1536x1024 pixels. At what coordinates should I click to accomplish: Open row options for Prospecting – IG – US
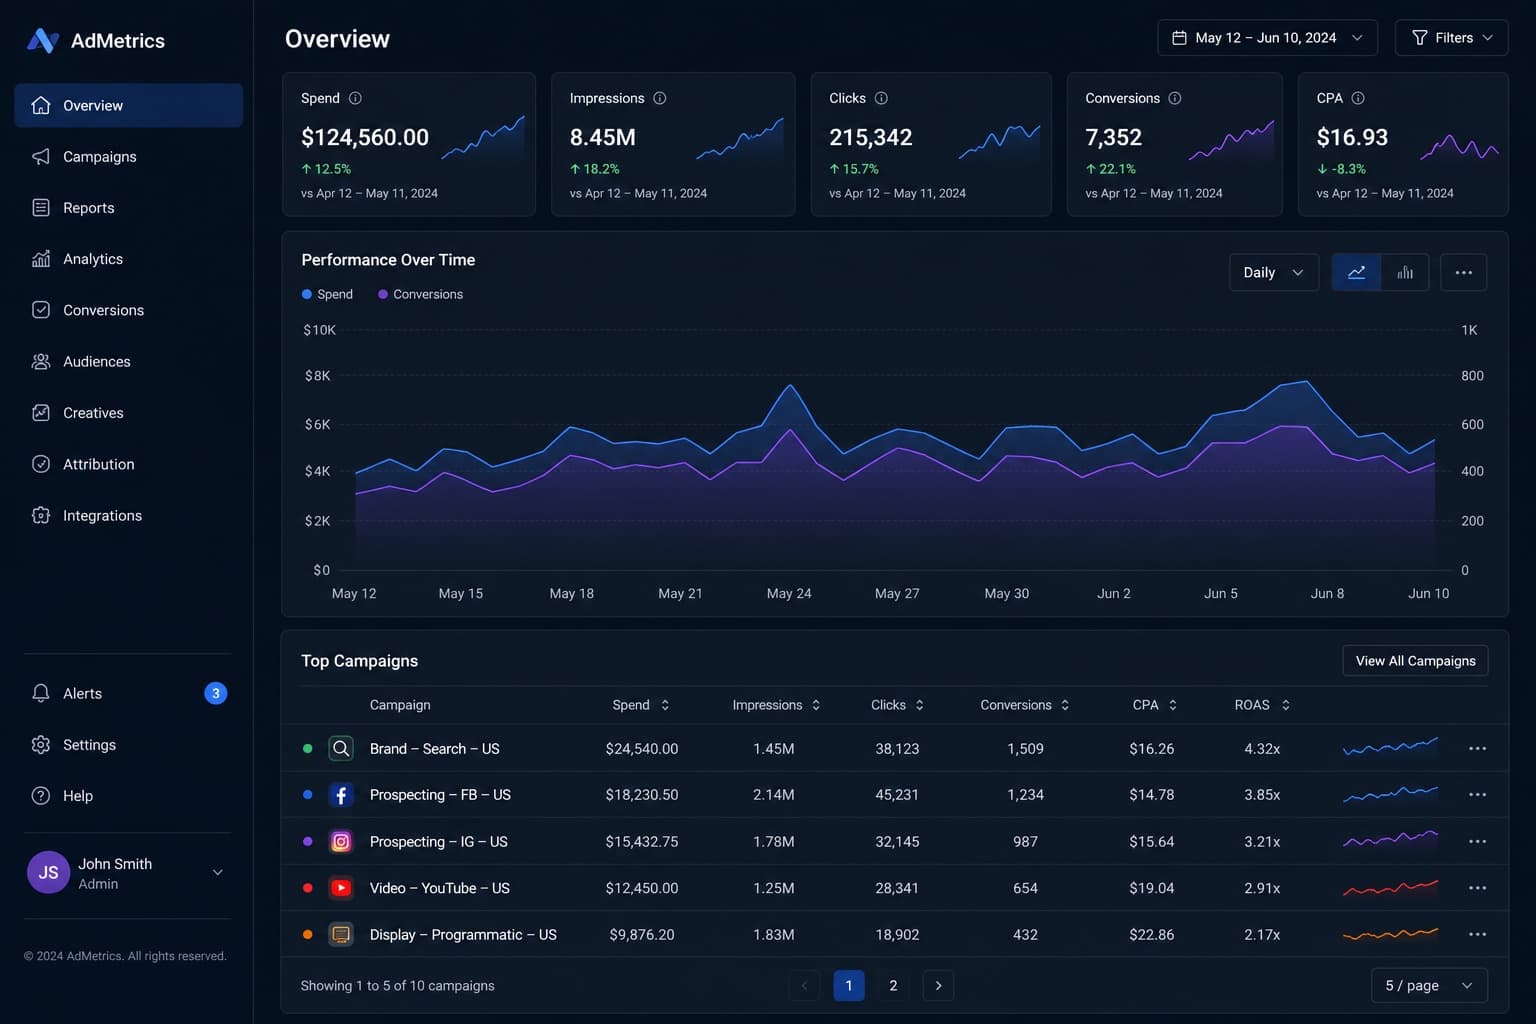1478,841
